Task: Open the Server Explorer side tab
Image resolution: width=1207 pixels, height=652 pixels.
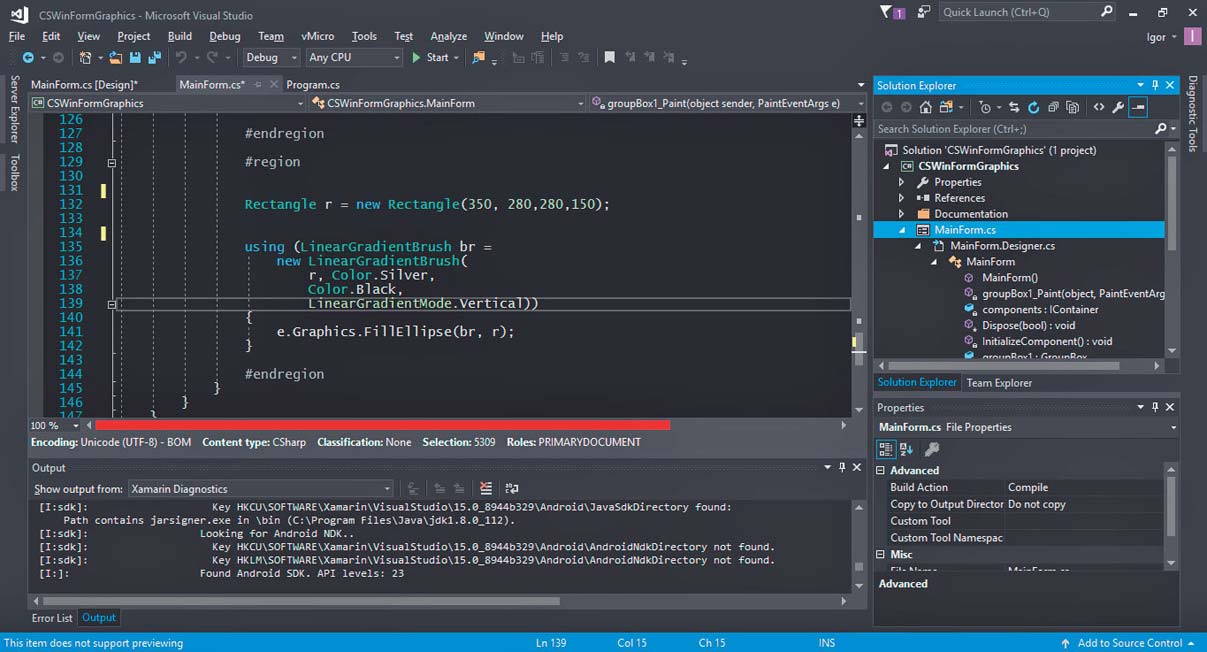Action: tap(14, 108)
